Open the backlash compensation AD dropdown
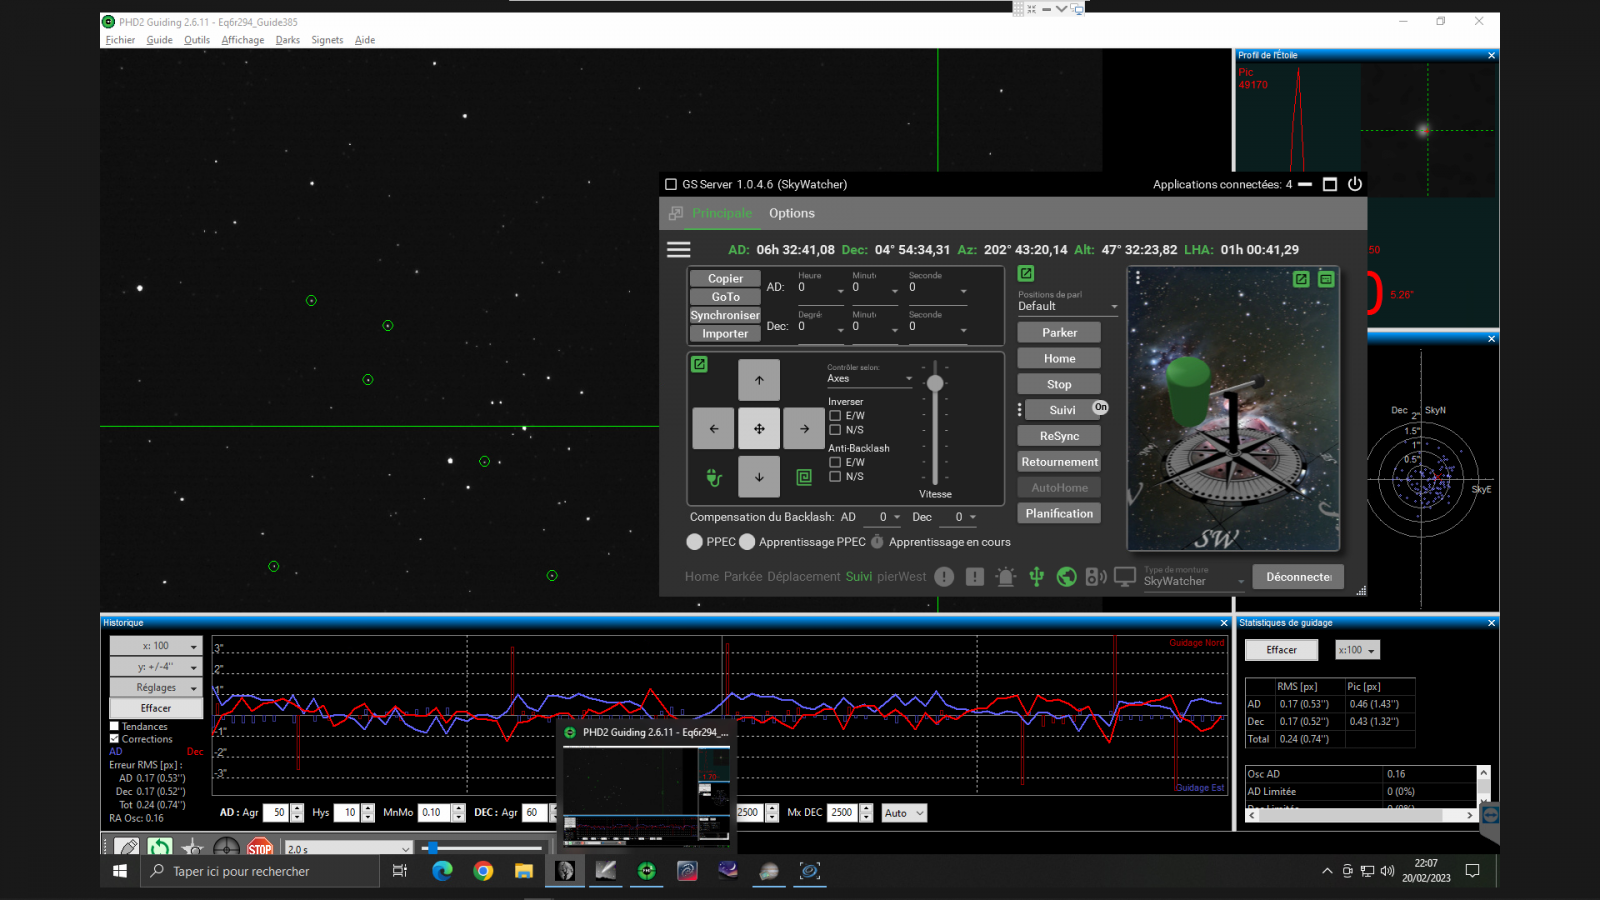1600x900 pixels. click(x=884, y=517)
